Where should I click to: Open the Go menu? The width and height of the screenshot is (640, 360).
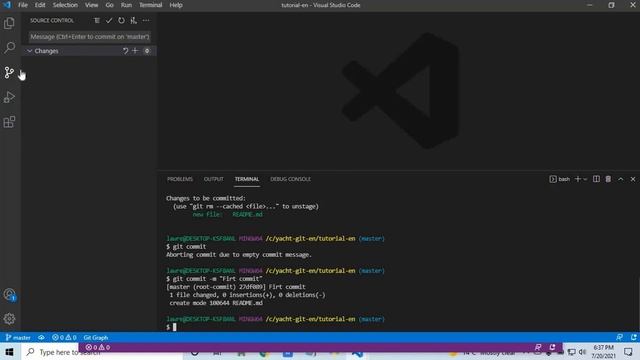tap(109, 5)
